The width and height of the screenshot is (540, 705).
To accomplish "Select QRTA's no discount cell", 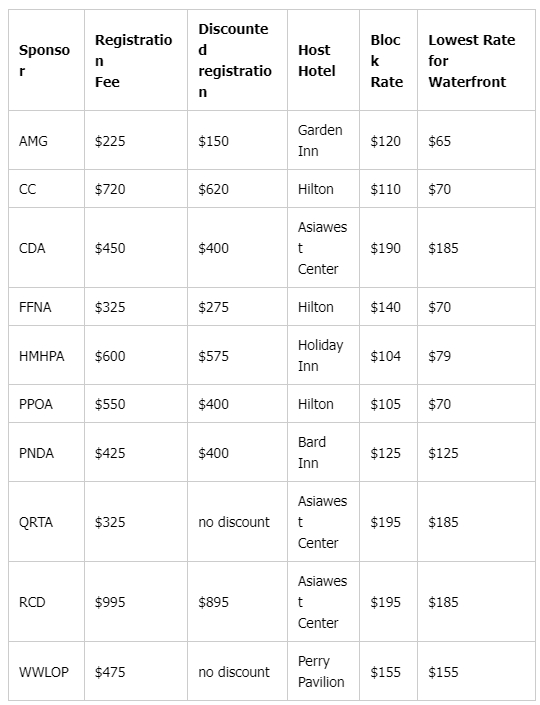I will click(x=237, y=522).
